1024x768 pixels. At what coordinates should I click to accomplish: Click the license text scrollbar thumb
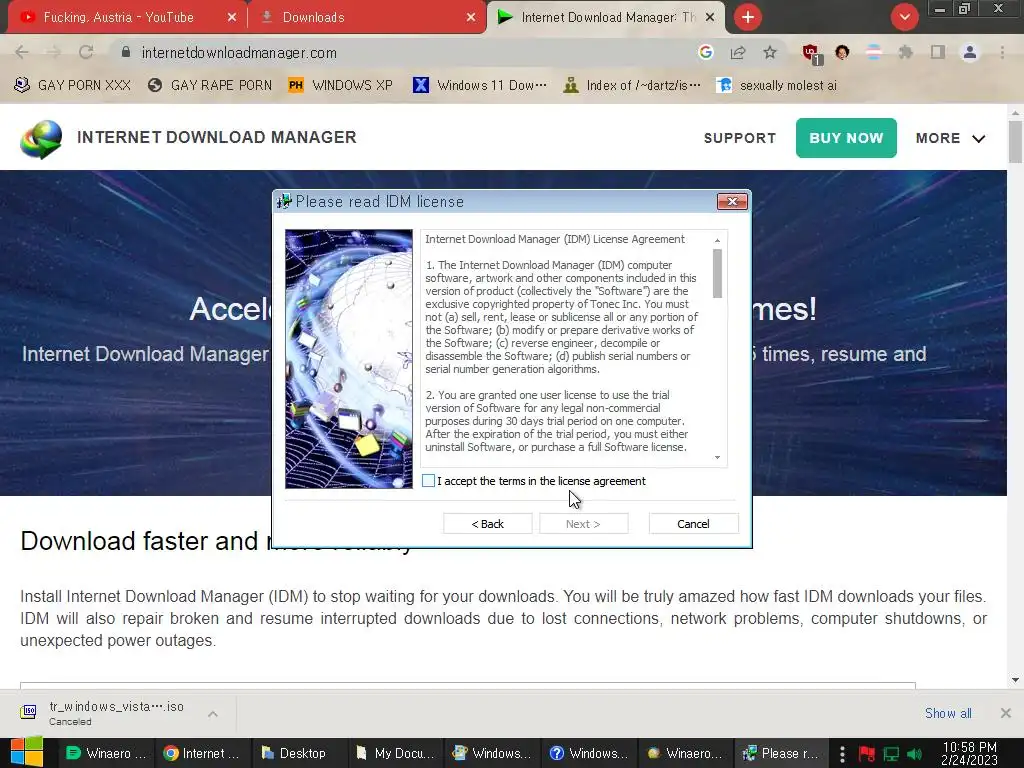(717, 273)
